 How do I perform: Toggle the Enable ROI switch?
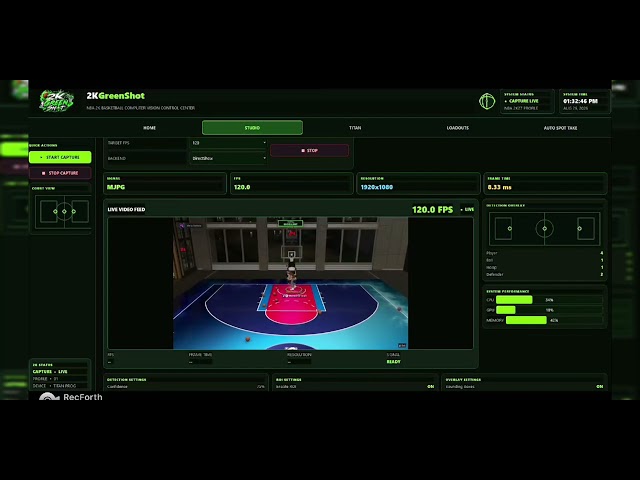[431, 386]
